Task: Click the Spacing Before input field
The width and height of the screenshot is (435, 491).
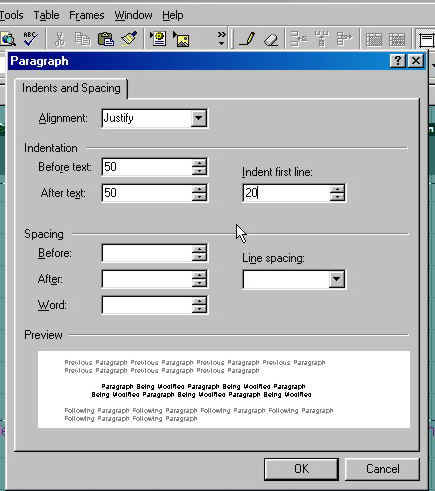Action: [x=147, y=253]
